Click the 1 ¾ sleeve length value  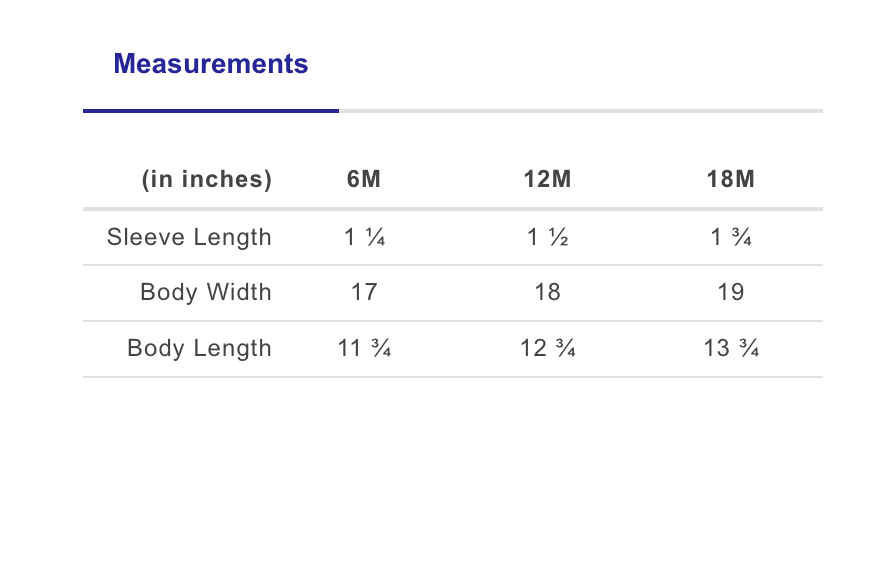click(x=730, y=237)
